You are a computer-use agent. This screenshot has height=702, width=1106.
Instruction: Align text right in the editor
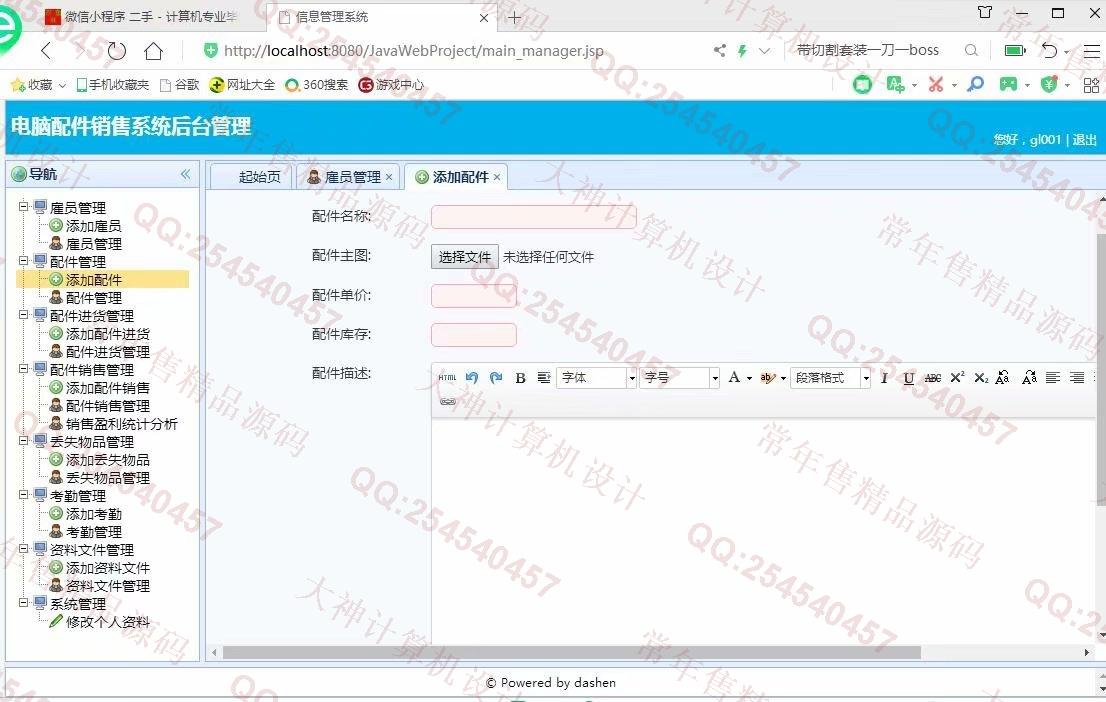coord(1076,377)
